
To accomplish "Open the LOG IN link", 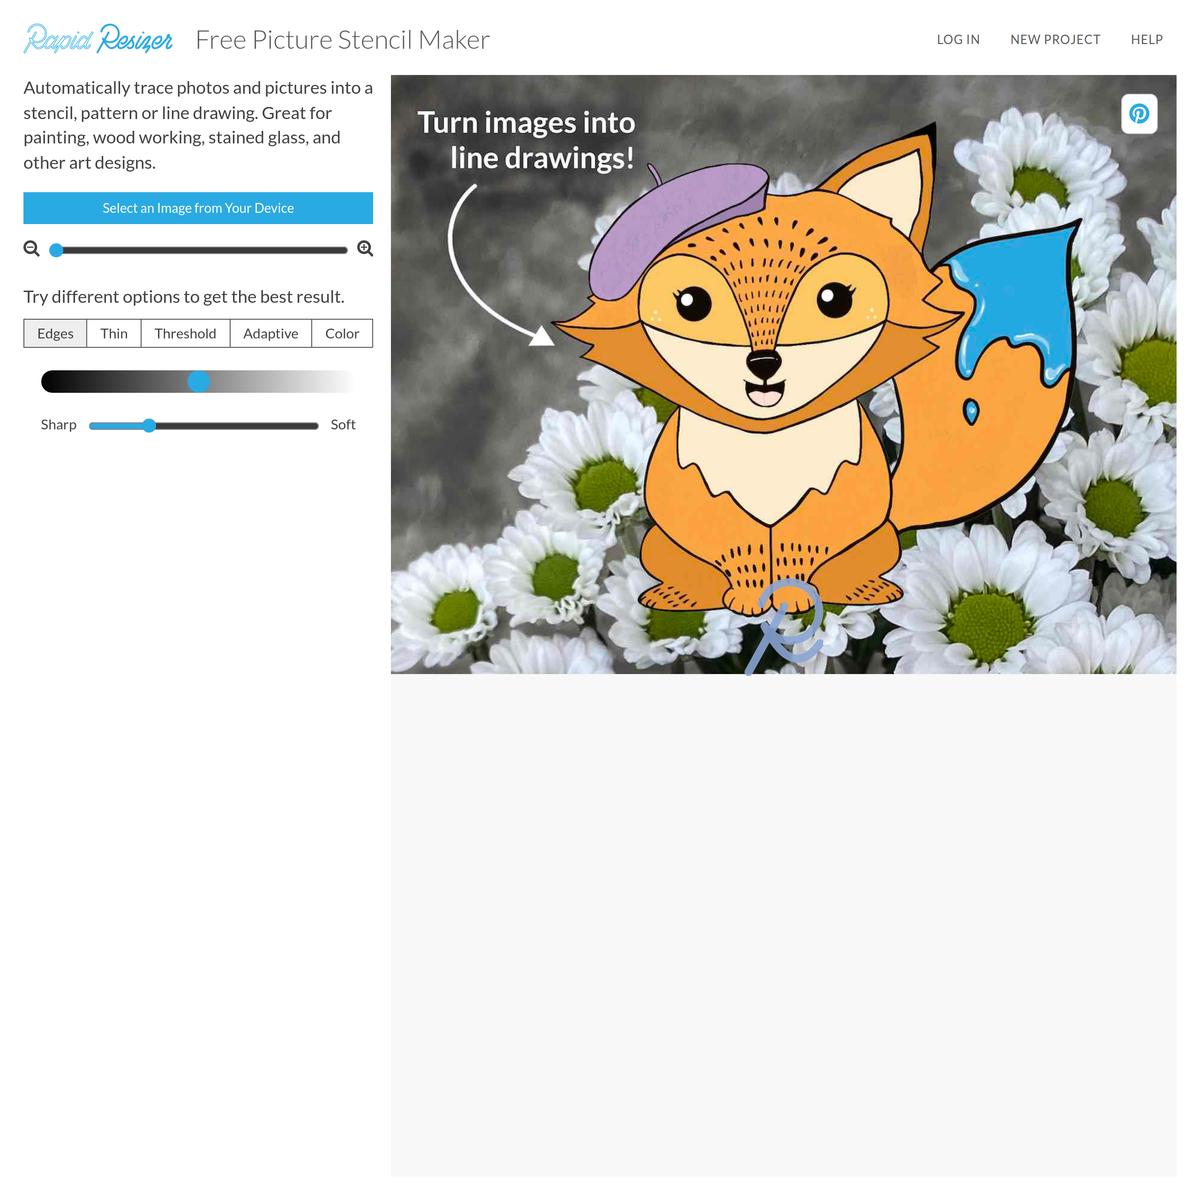I will coord(958,40).
